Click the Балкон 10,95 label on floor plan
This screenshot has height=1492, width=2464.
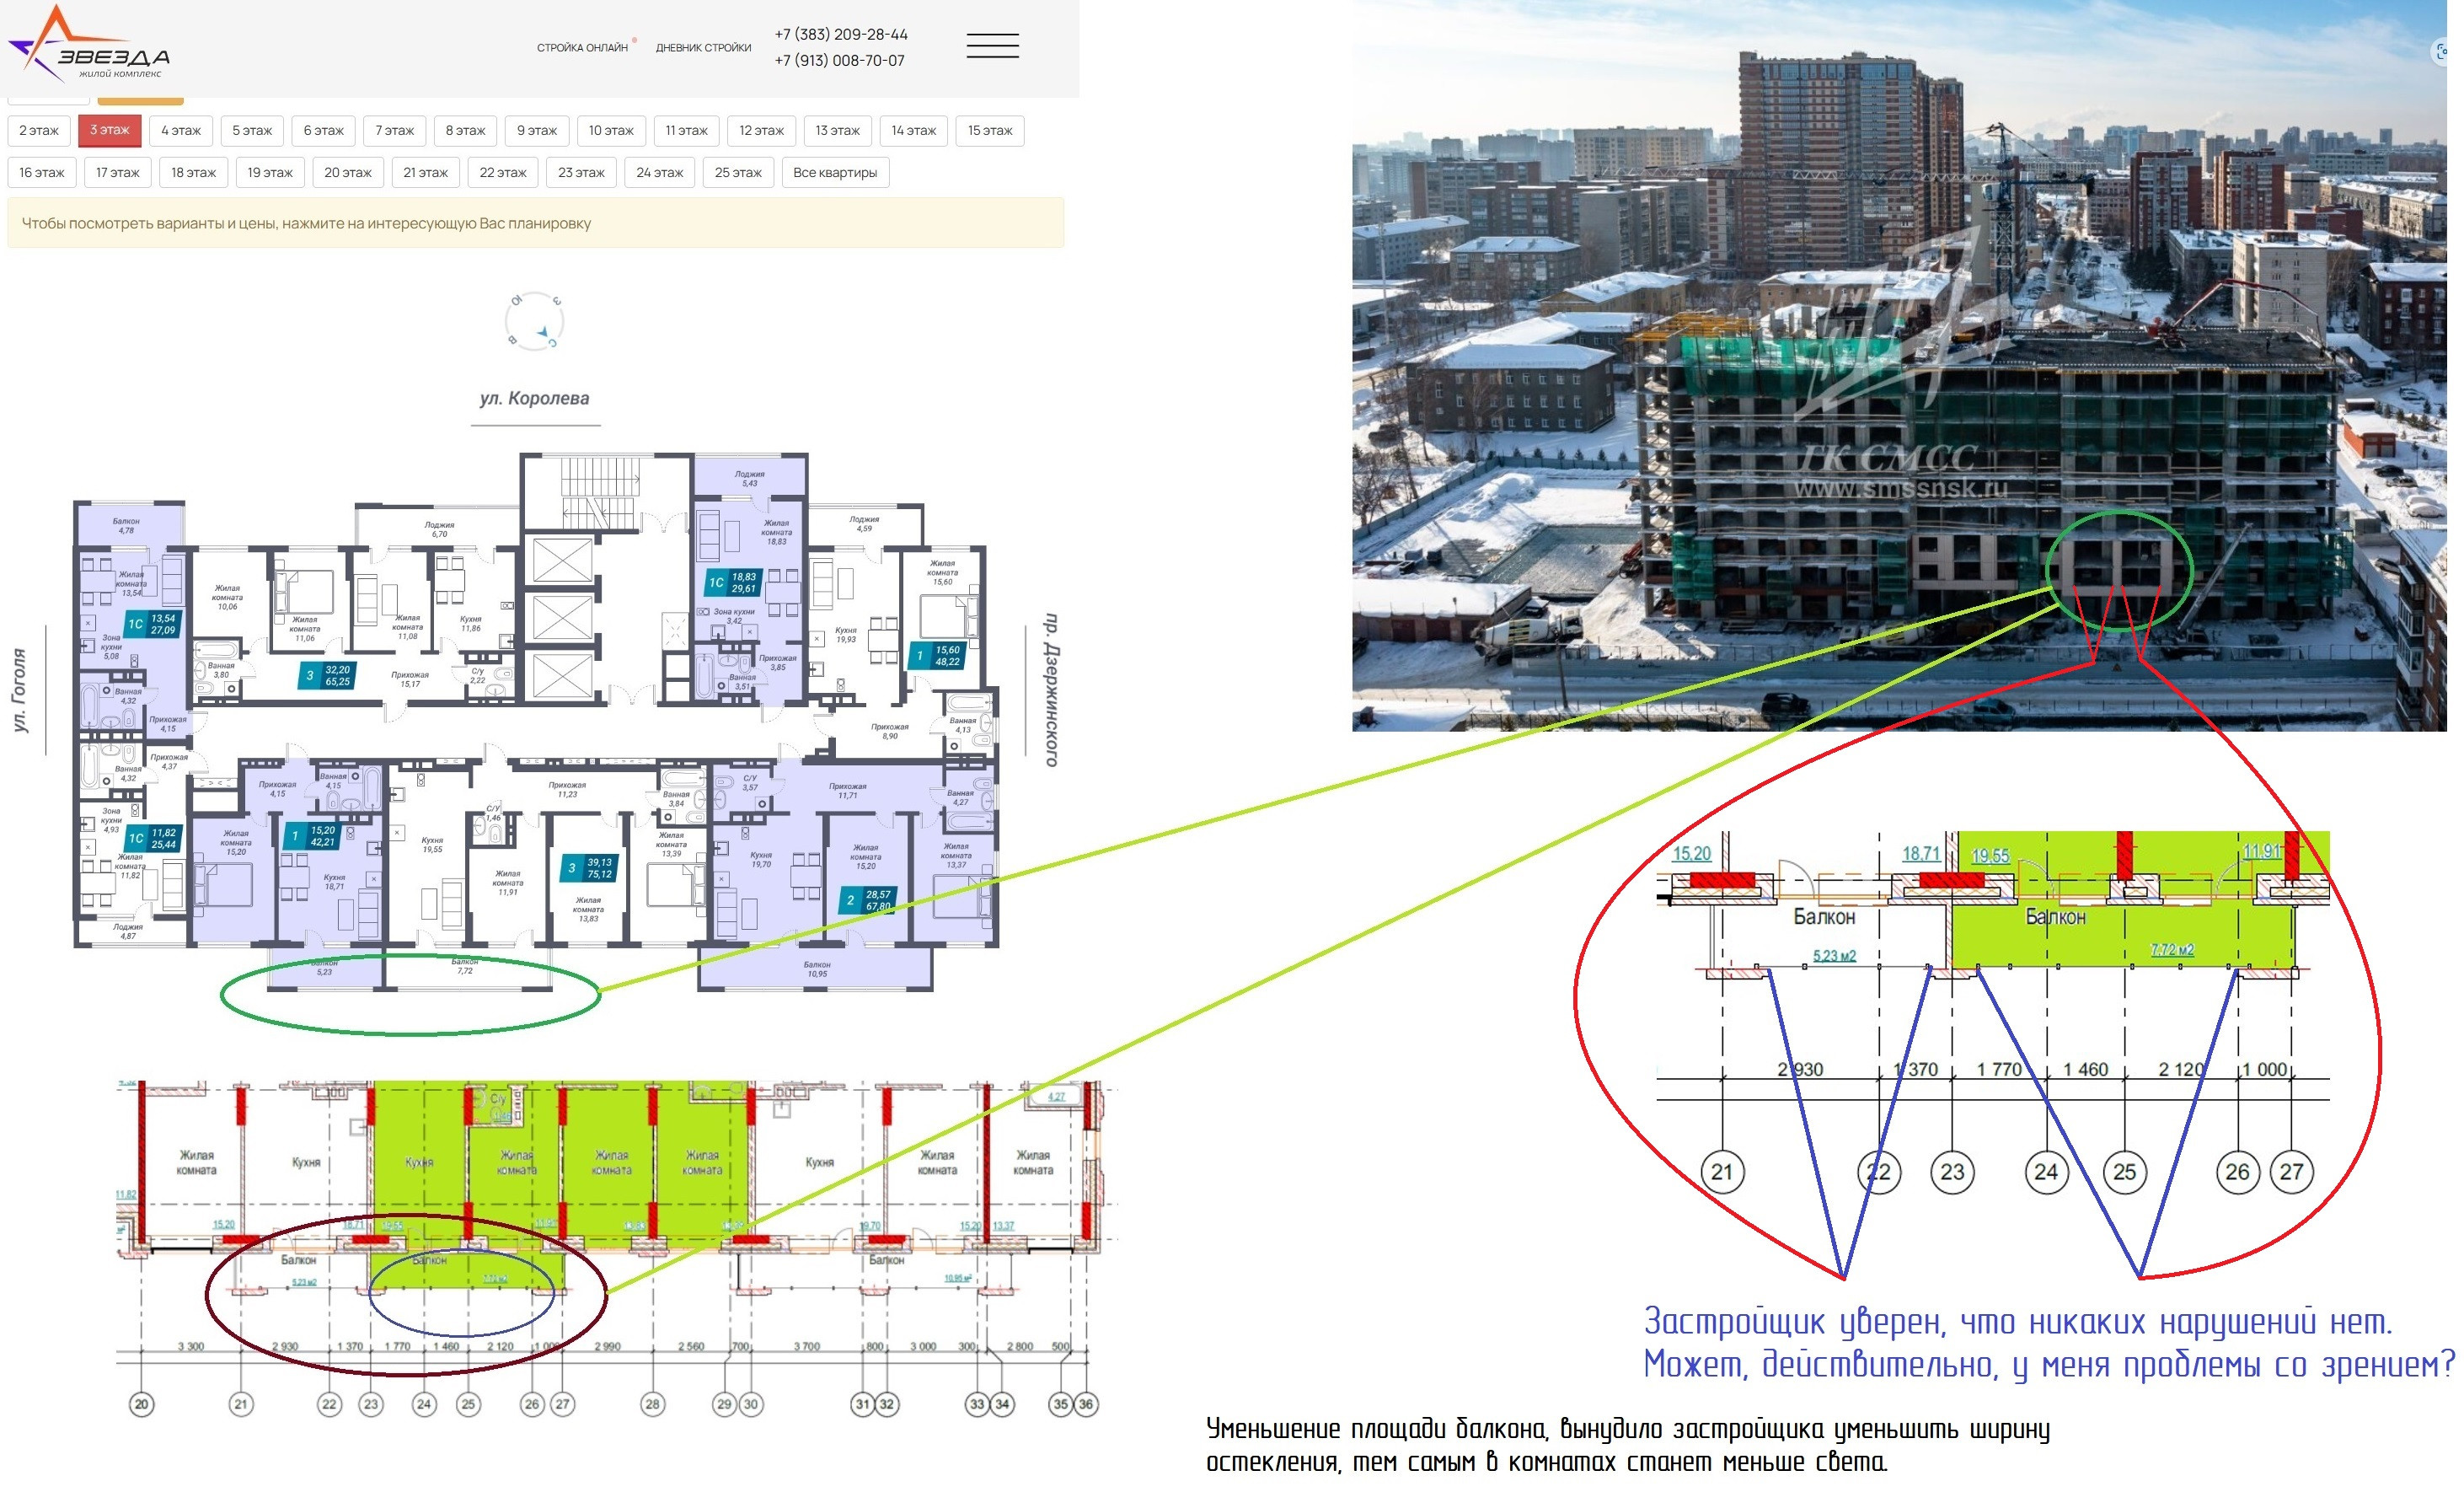[x=817, y=969]
